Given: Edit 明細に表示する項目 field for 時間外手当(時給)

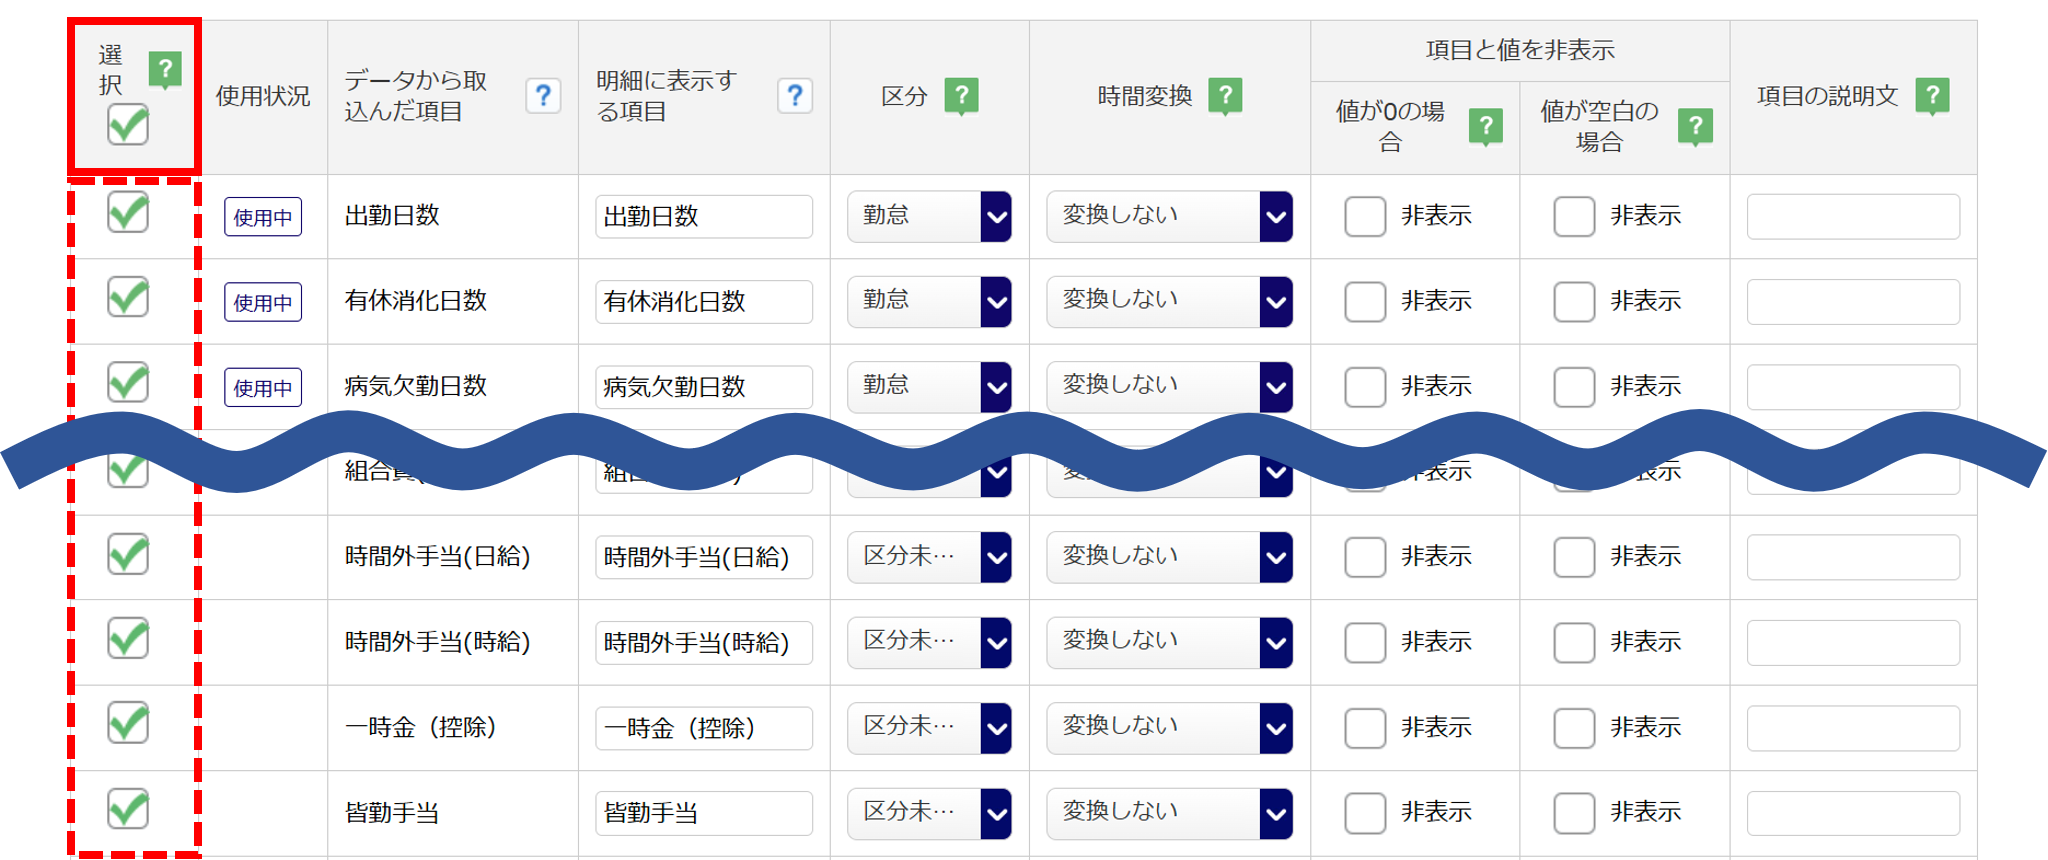Looking at the screenshot, I should [x=704, y=642].
